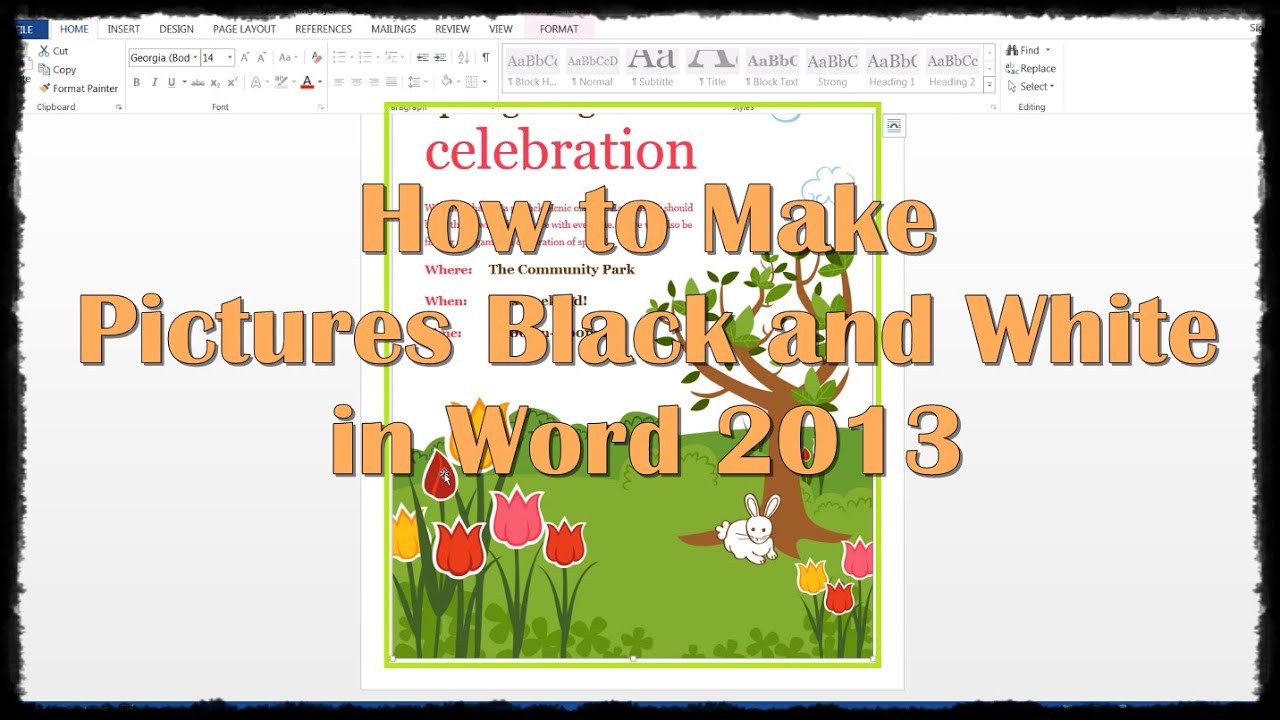Toggle subscript formatting
1280x720 pixels.
[215, 82]
